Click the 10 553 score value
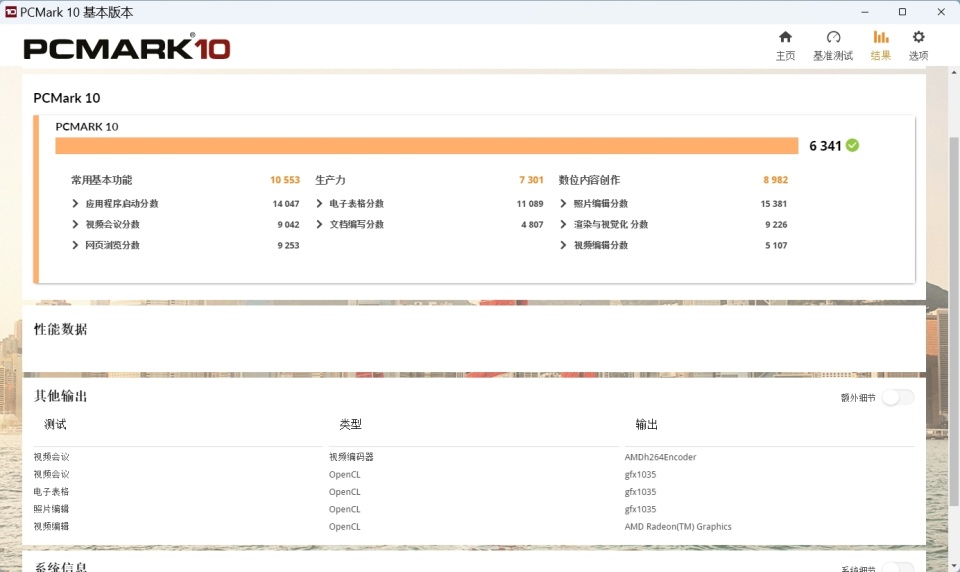The image size is (960, 572). 285,179
